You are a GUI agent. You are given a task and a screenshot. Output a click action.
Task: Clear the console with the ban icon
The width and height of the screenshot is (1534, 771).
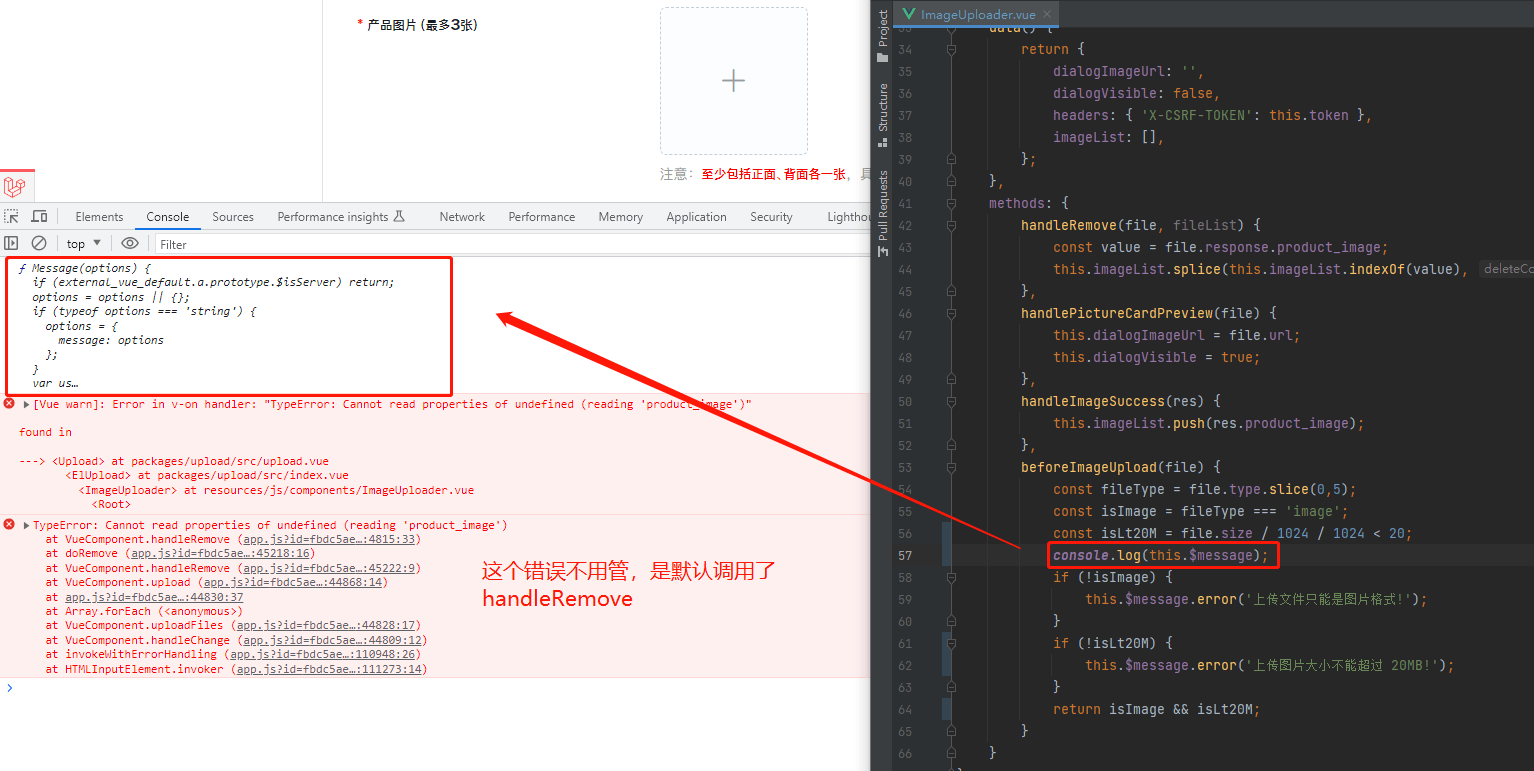coord(39,243)
